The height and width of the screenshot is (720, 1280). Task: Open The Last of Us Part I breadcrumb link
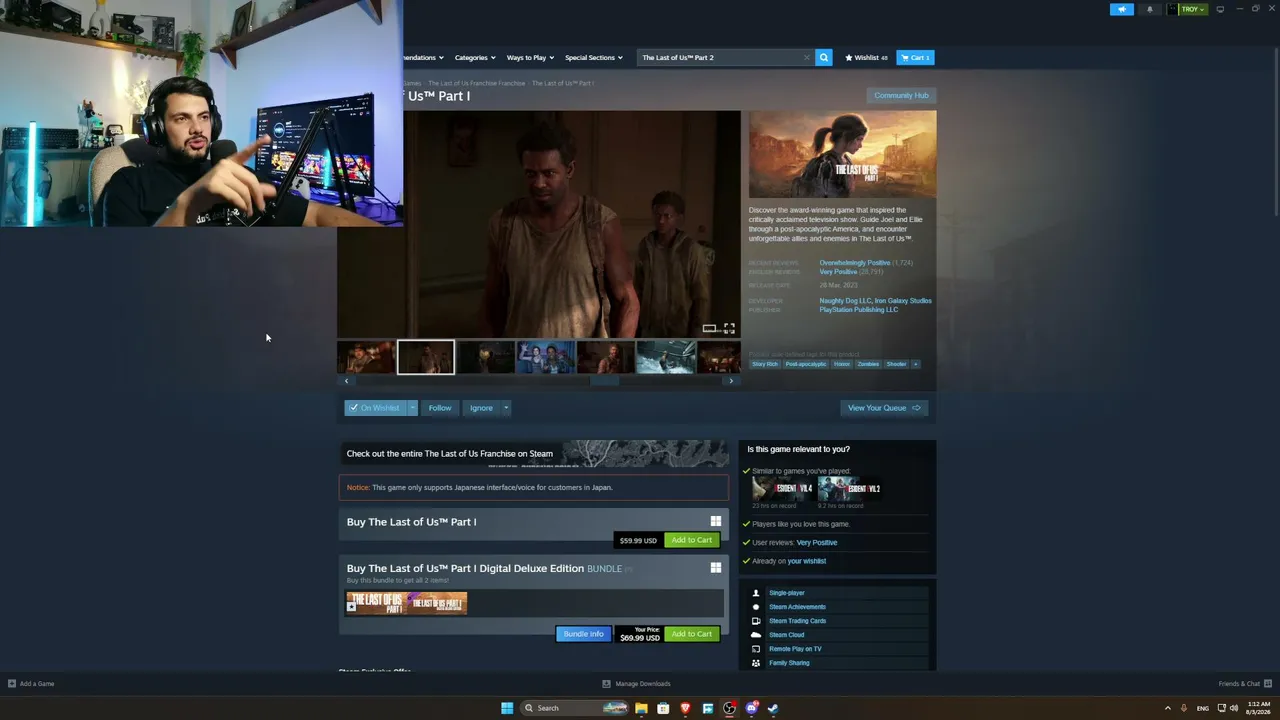click(562, 83)
